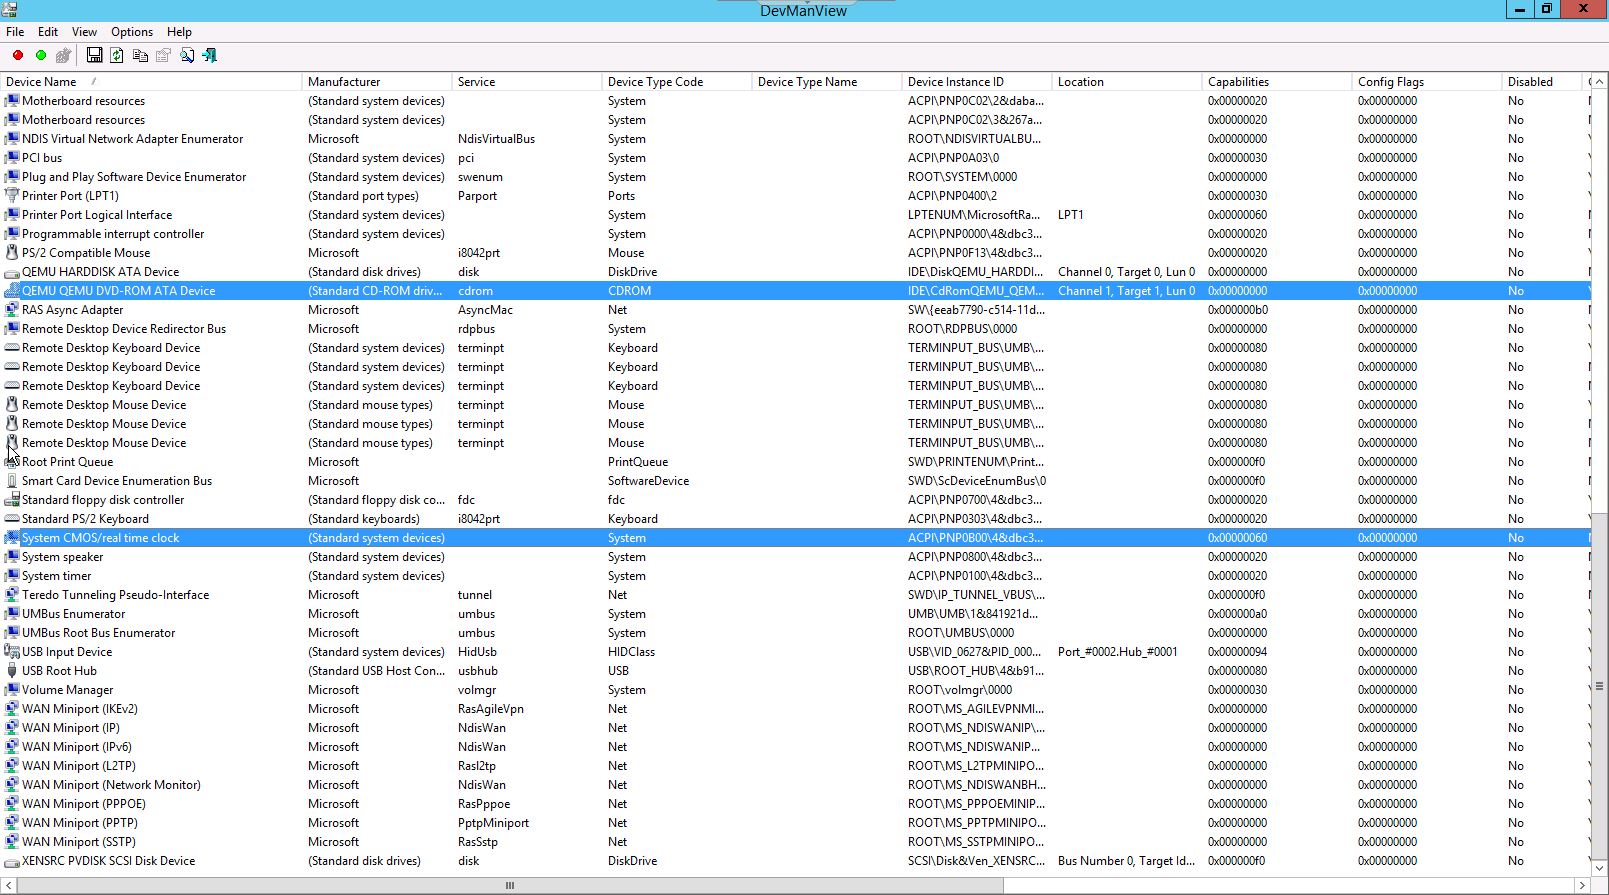Viewport: 1609px width, 895px height.
Task: Select the PS/2 Compatible Mouse icon
Action: pyautogui.click(x=12, y=253)
